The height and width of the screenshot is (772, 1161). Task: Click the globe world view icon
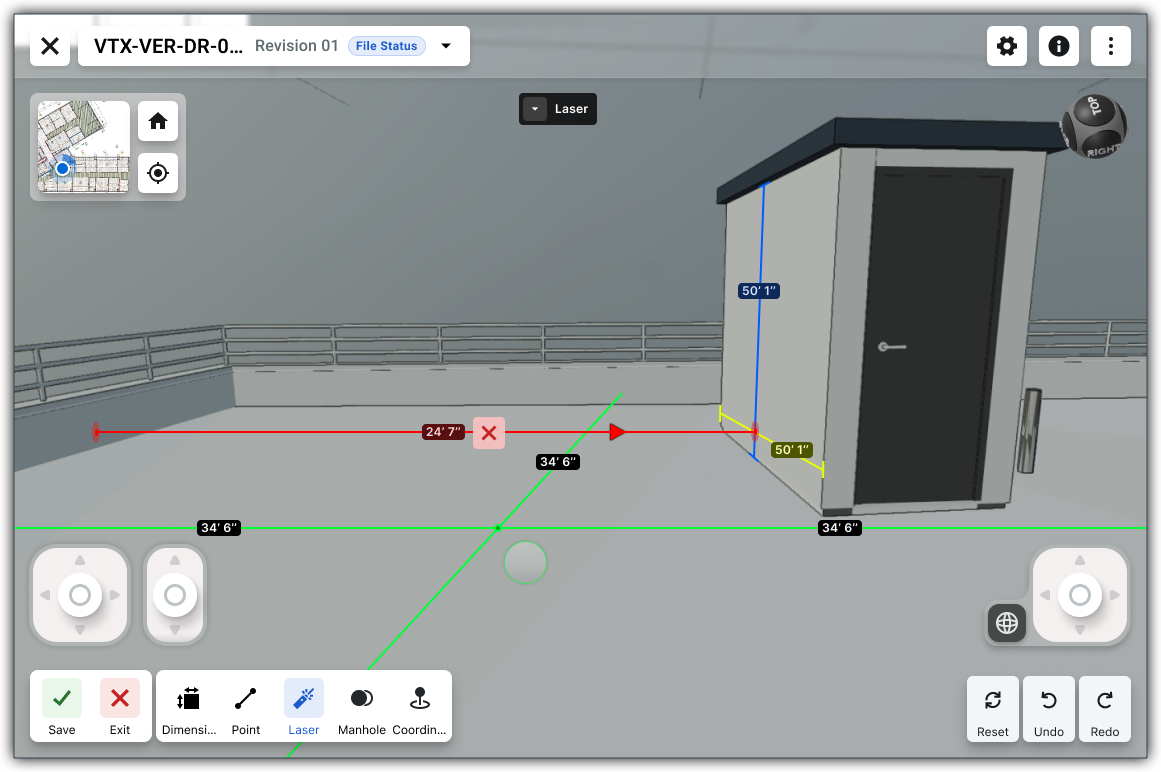1006,623
